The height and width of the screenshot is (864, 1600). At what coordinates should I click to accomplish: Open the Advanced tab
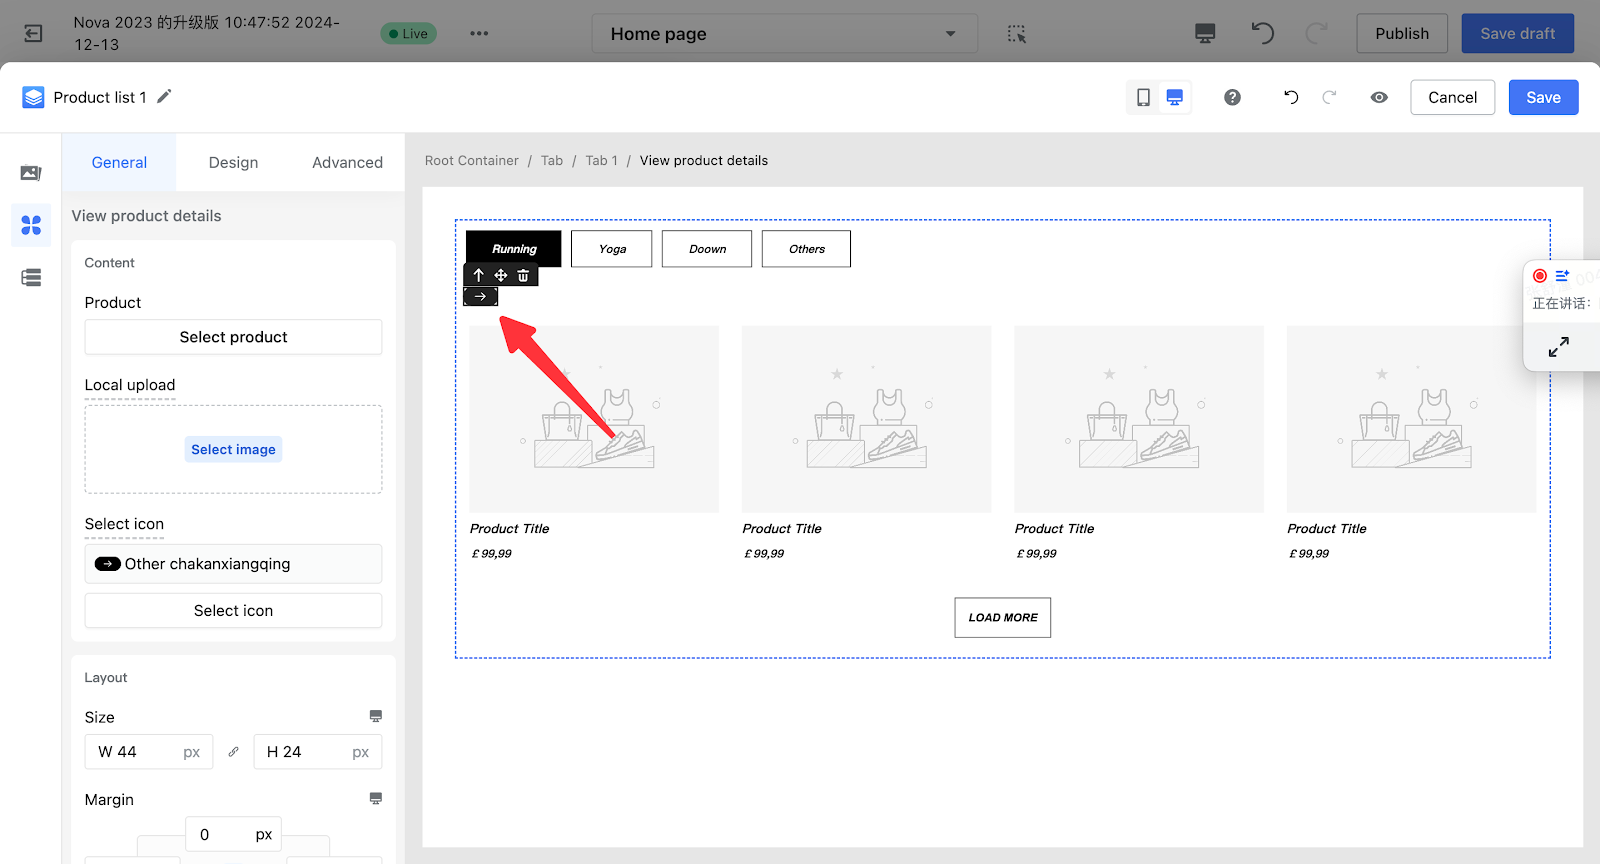[347, 162]
